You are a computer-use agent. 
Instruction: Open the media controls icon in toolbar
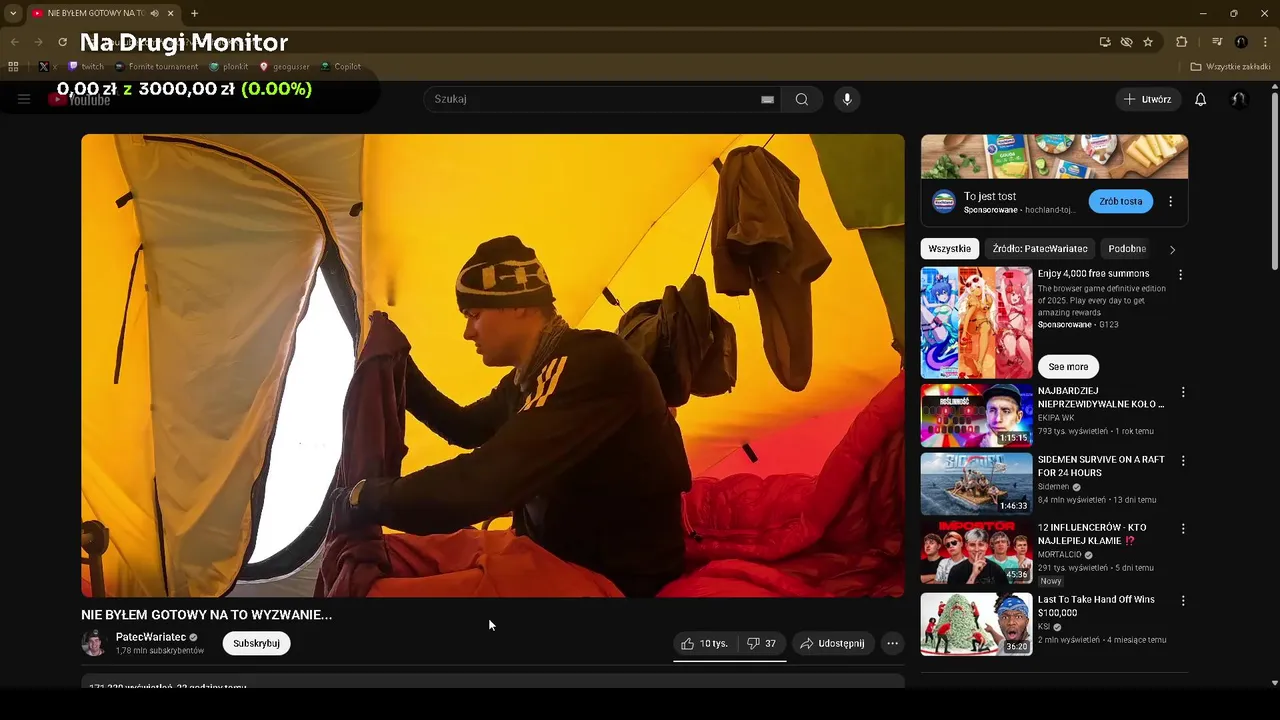(1217, 42)
